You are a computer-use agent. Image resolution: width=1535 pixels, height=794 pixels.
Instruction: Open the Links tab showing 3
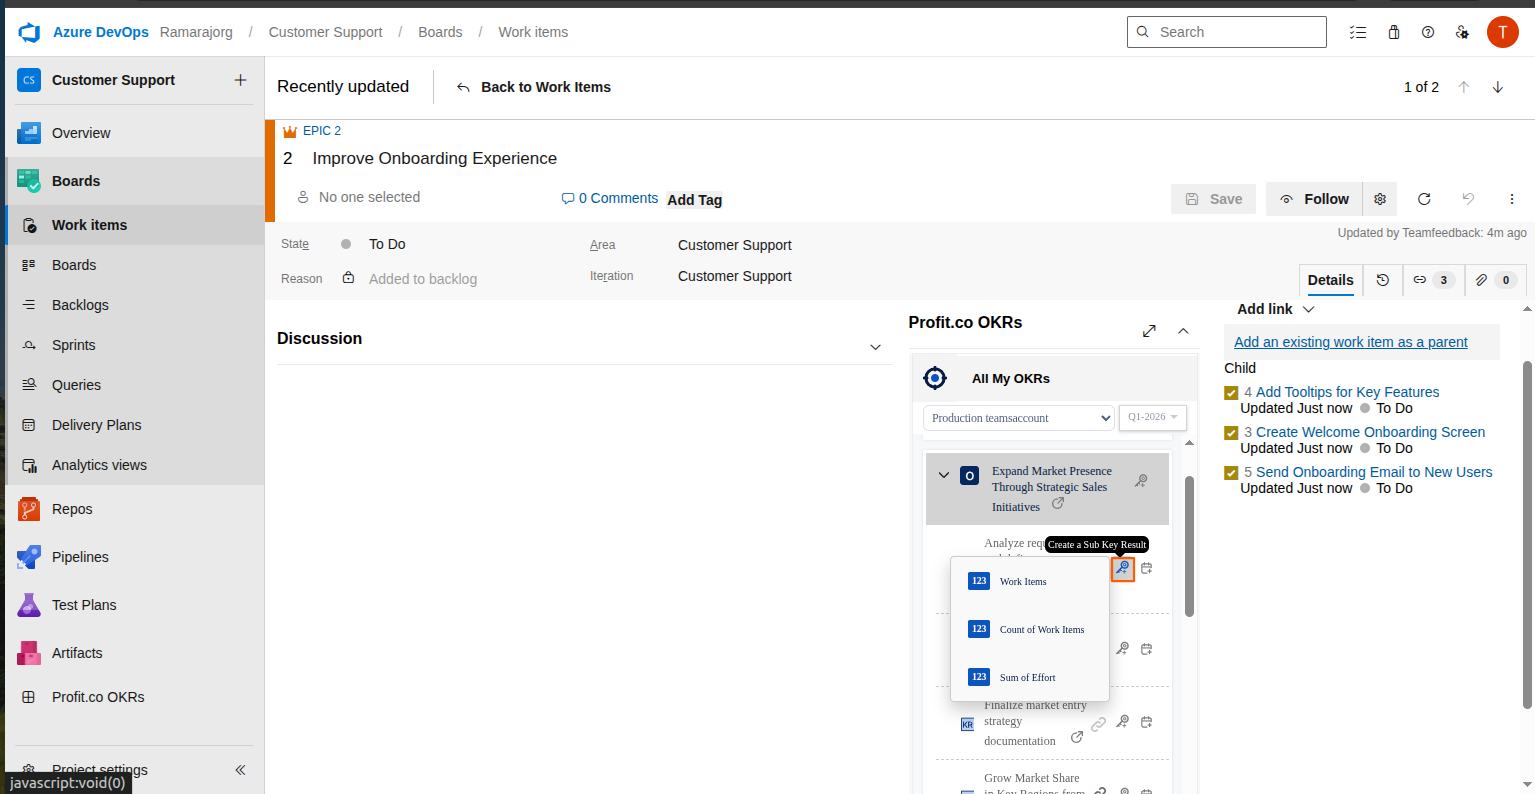coord(1434,280)
